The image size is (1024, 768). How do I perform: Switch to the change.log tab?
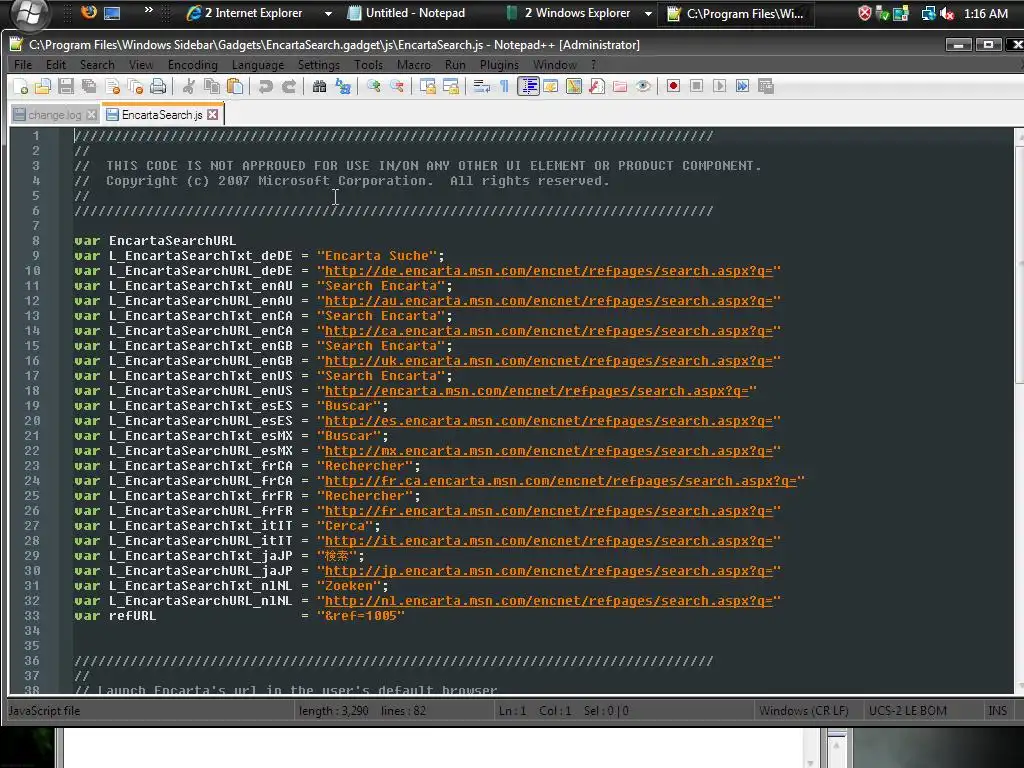[55, 115]
